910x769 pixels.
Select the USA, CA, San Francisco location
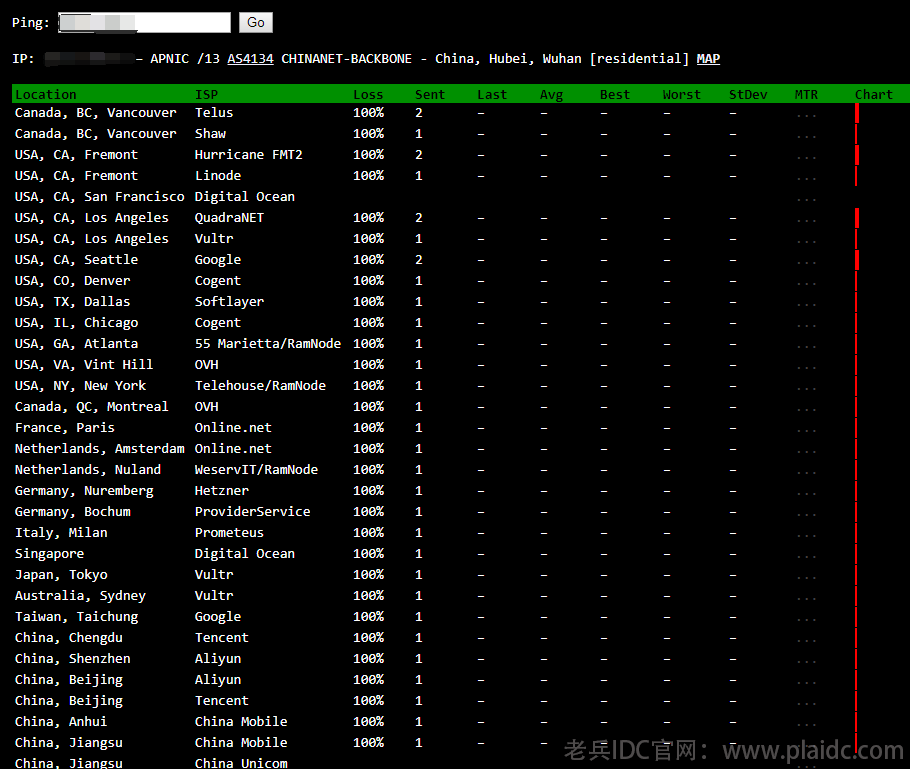click(99, 197)
